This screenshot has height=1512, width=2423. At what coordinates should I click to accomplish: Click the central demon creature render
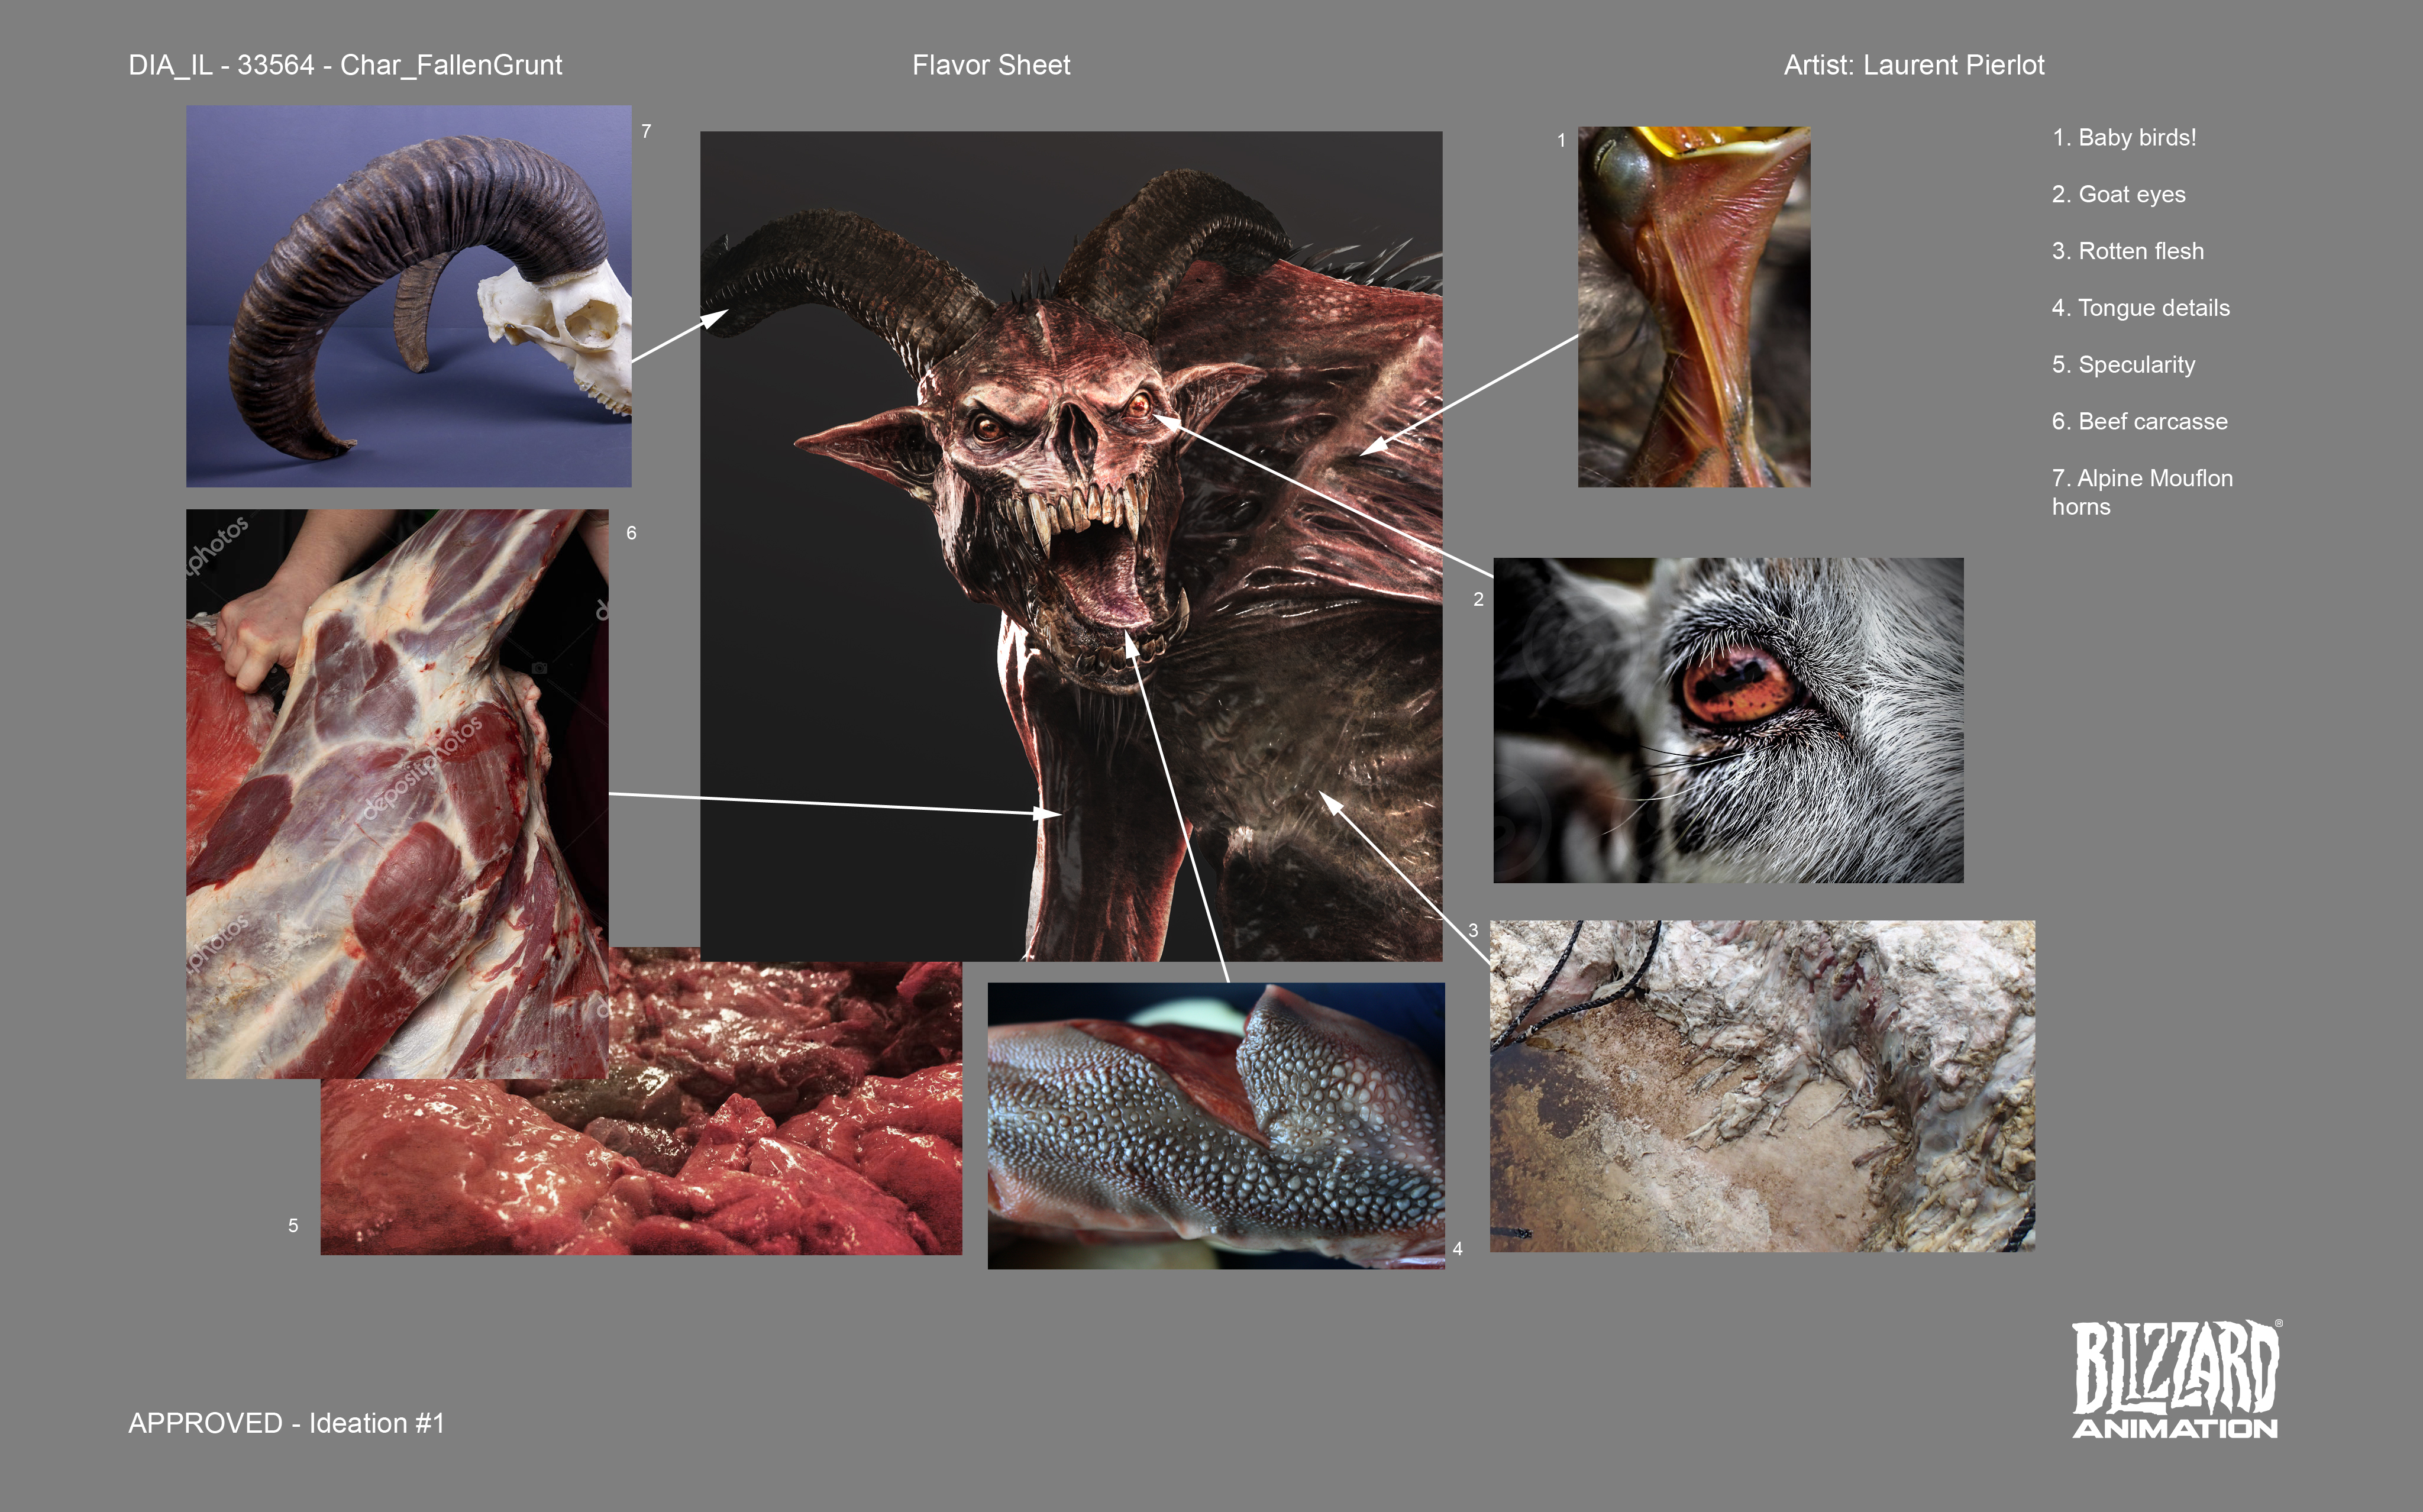coord(1070,545)
